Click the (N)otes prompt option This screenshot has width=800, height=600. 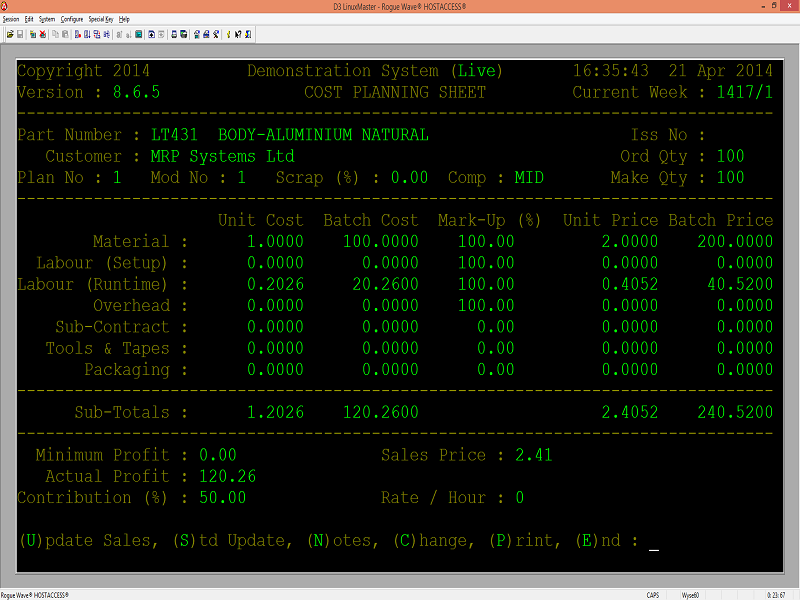(343, 541)
